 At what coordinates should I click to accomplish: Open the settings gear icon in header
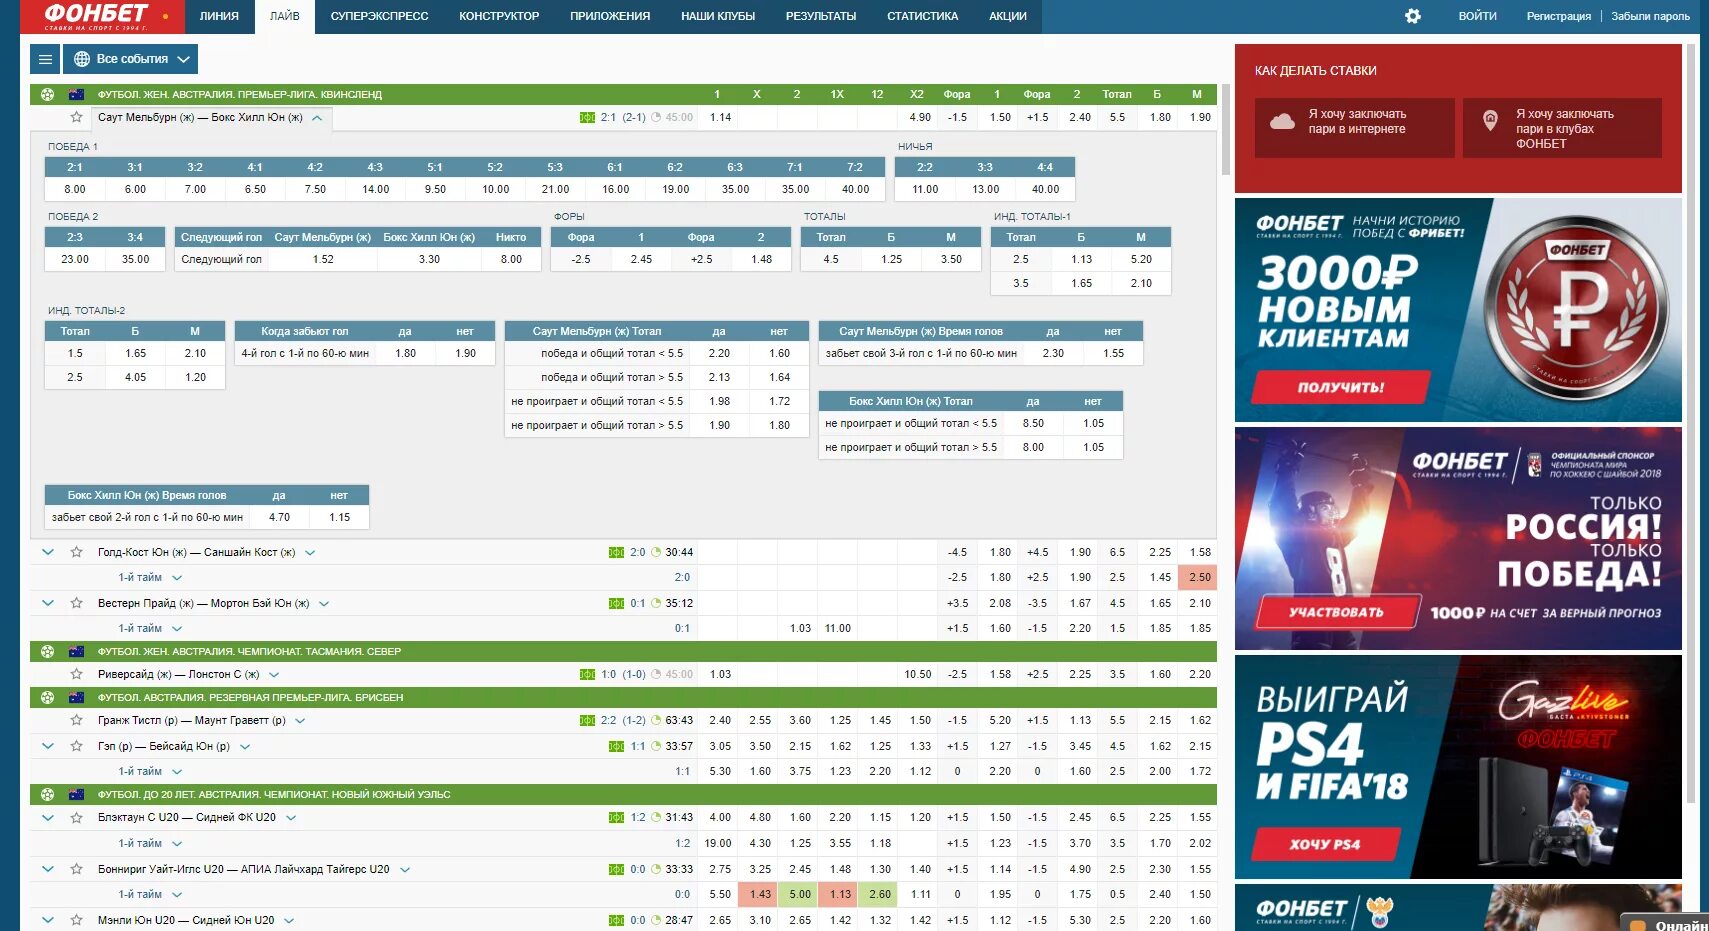pos(1413,16)
